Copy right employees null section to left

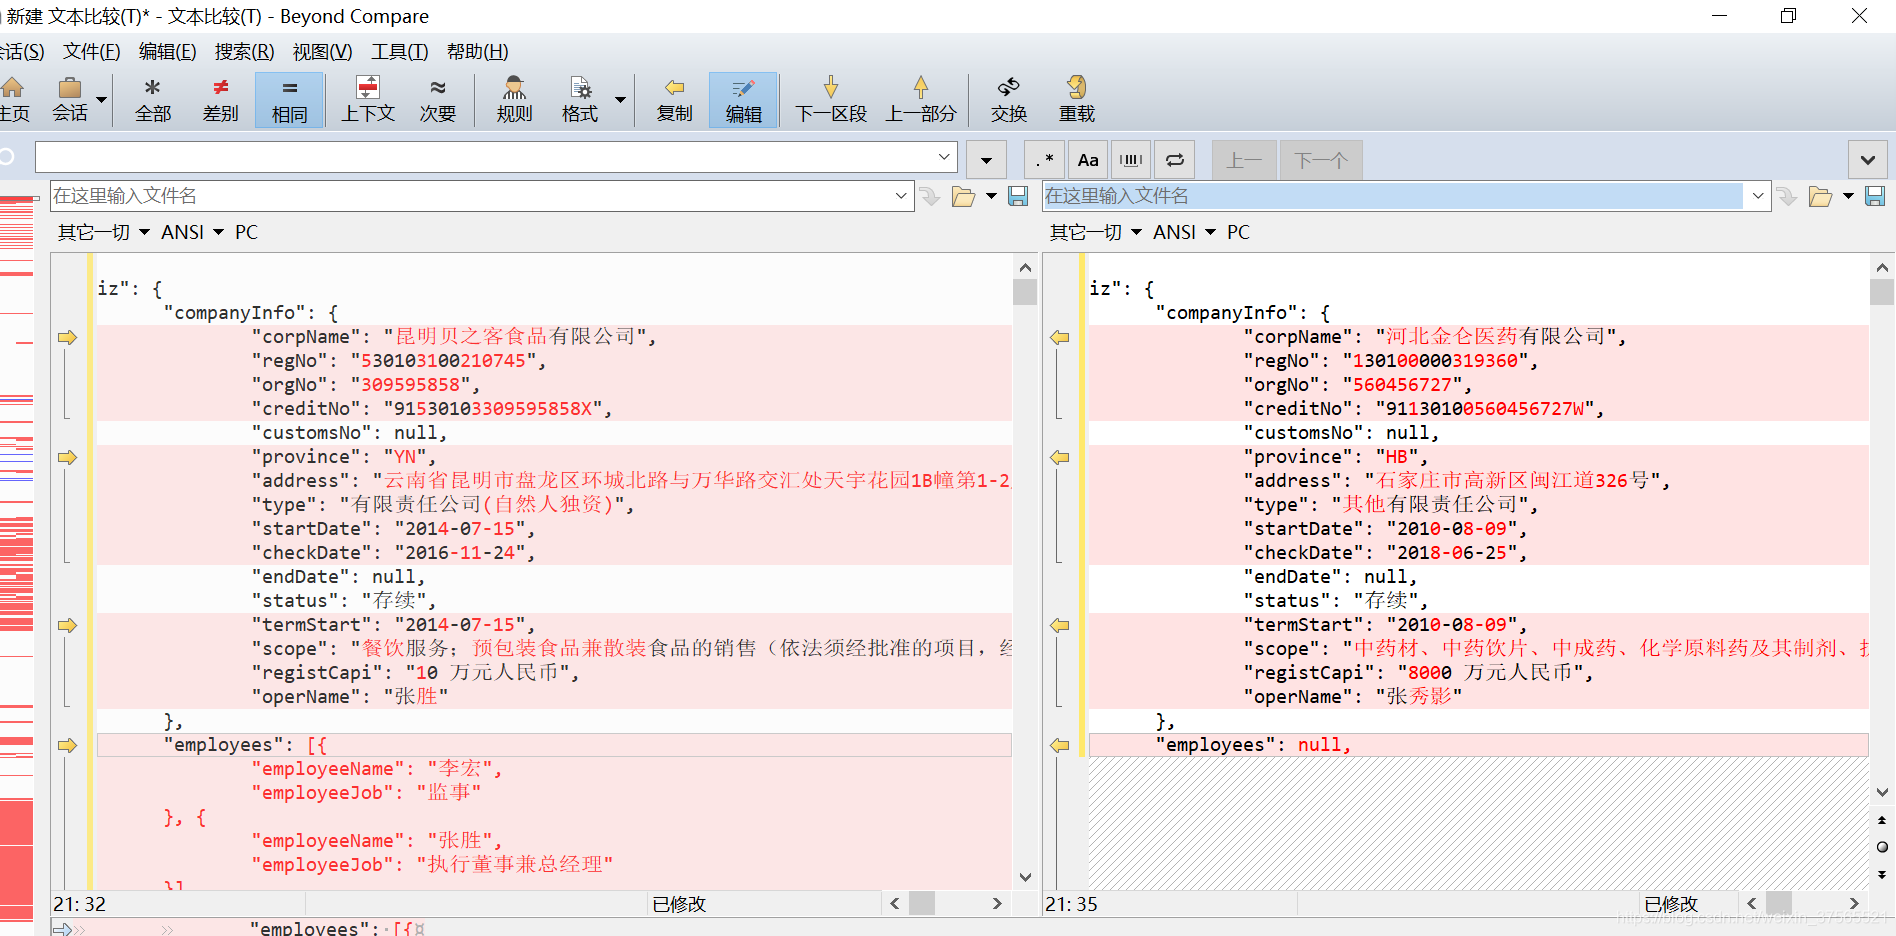tap(1060, 745)
